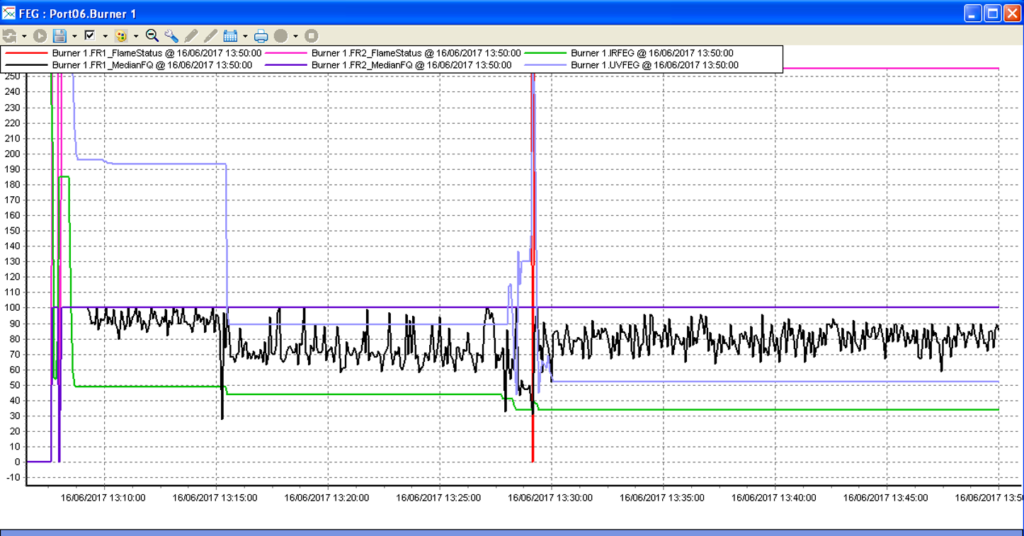Click the color palette icon
The image size is (1024, 536).
pos(121,36)
